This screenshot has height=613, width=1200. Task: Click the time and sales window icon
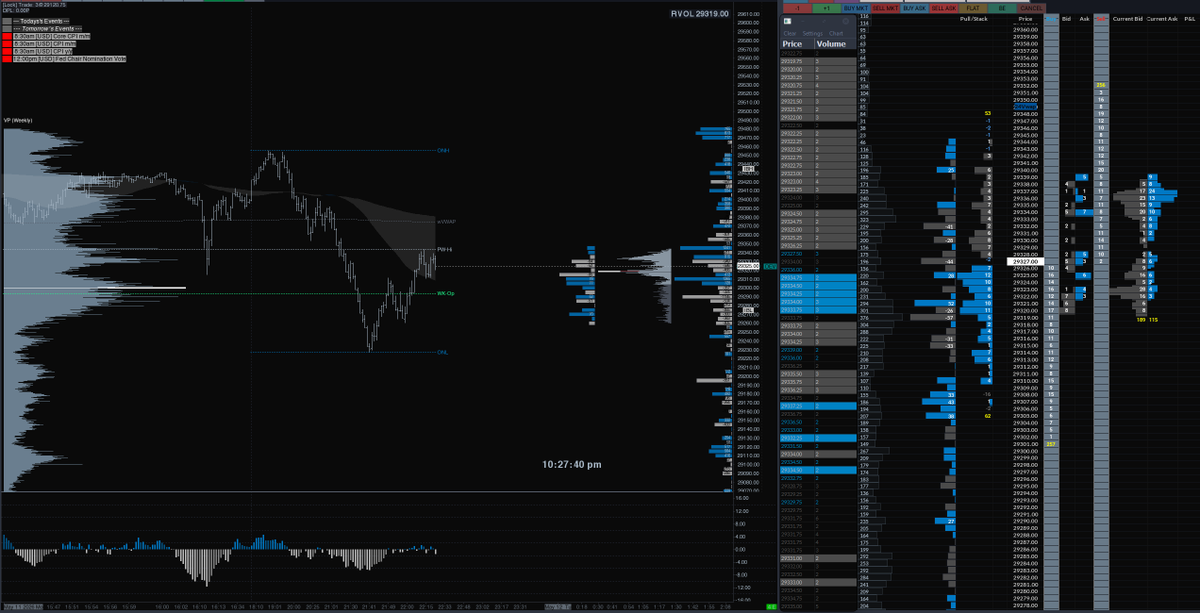click(x=788, y=21)
